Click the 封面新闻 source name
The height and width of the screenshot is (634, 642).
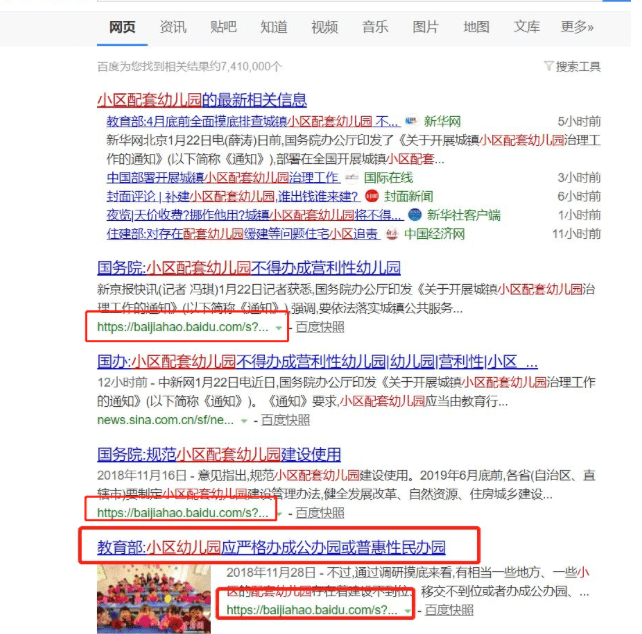[409, 196]
